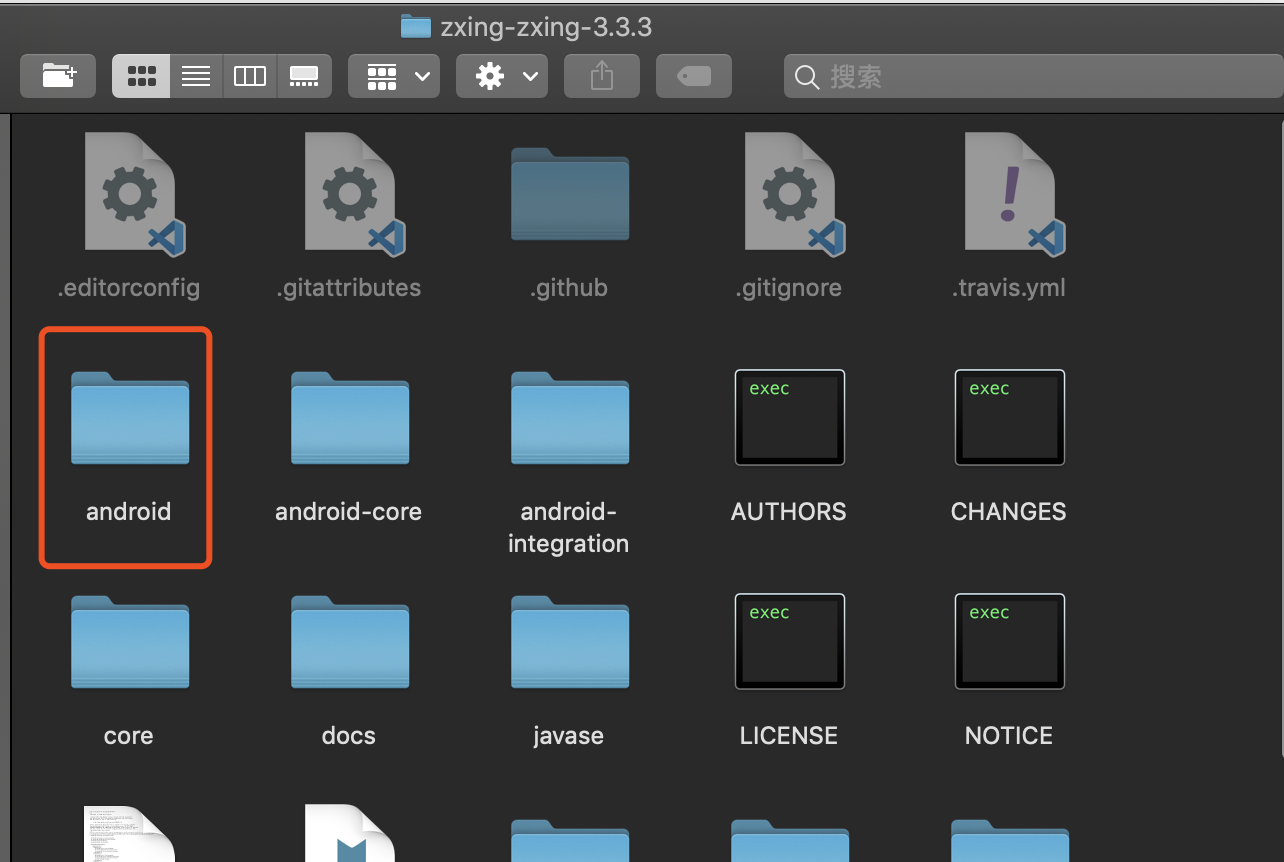
Task: Select the core folder icon
Action: tap(130, 642)
